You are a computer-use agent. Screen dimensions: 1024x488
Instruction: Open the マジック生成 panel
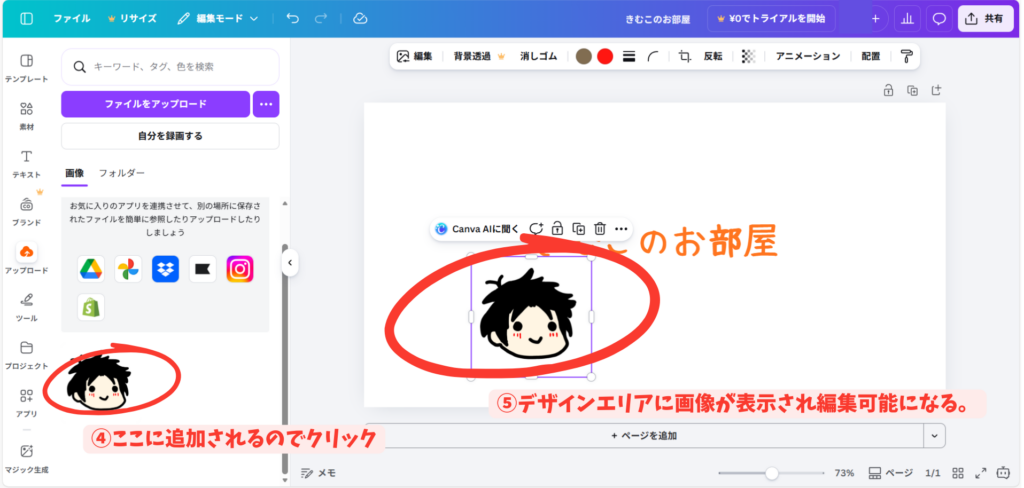tap(26, 459)
